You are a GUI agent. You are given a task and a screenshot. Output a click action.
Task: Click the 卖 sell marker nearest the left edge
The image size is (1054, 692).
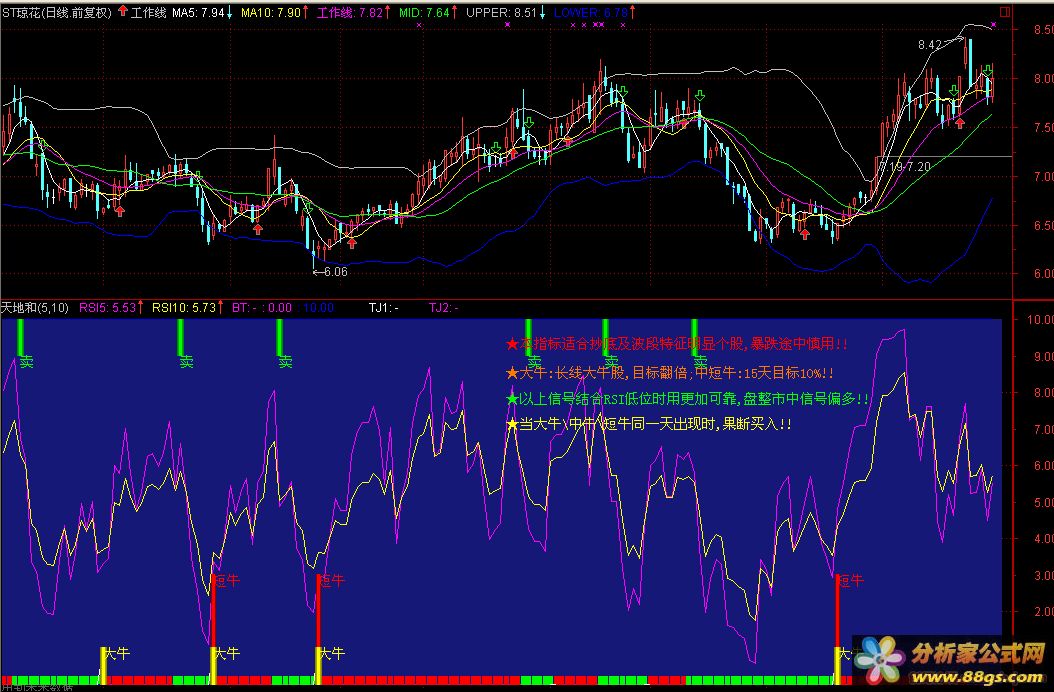26,362
